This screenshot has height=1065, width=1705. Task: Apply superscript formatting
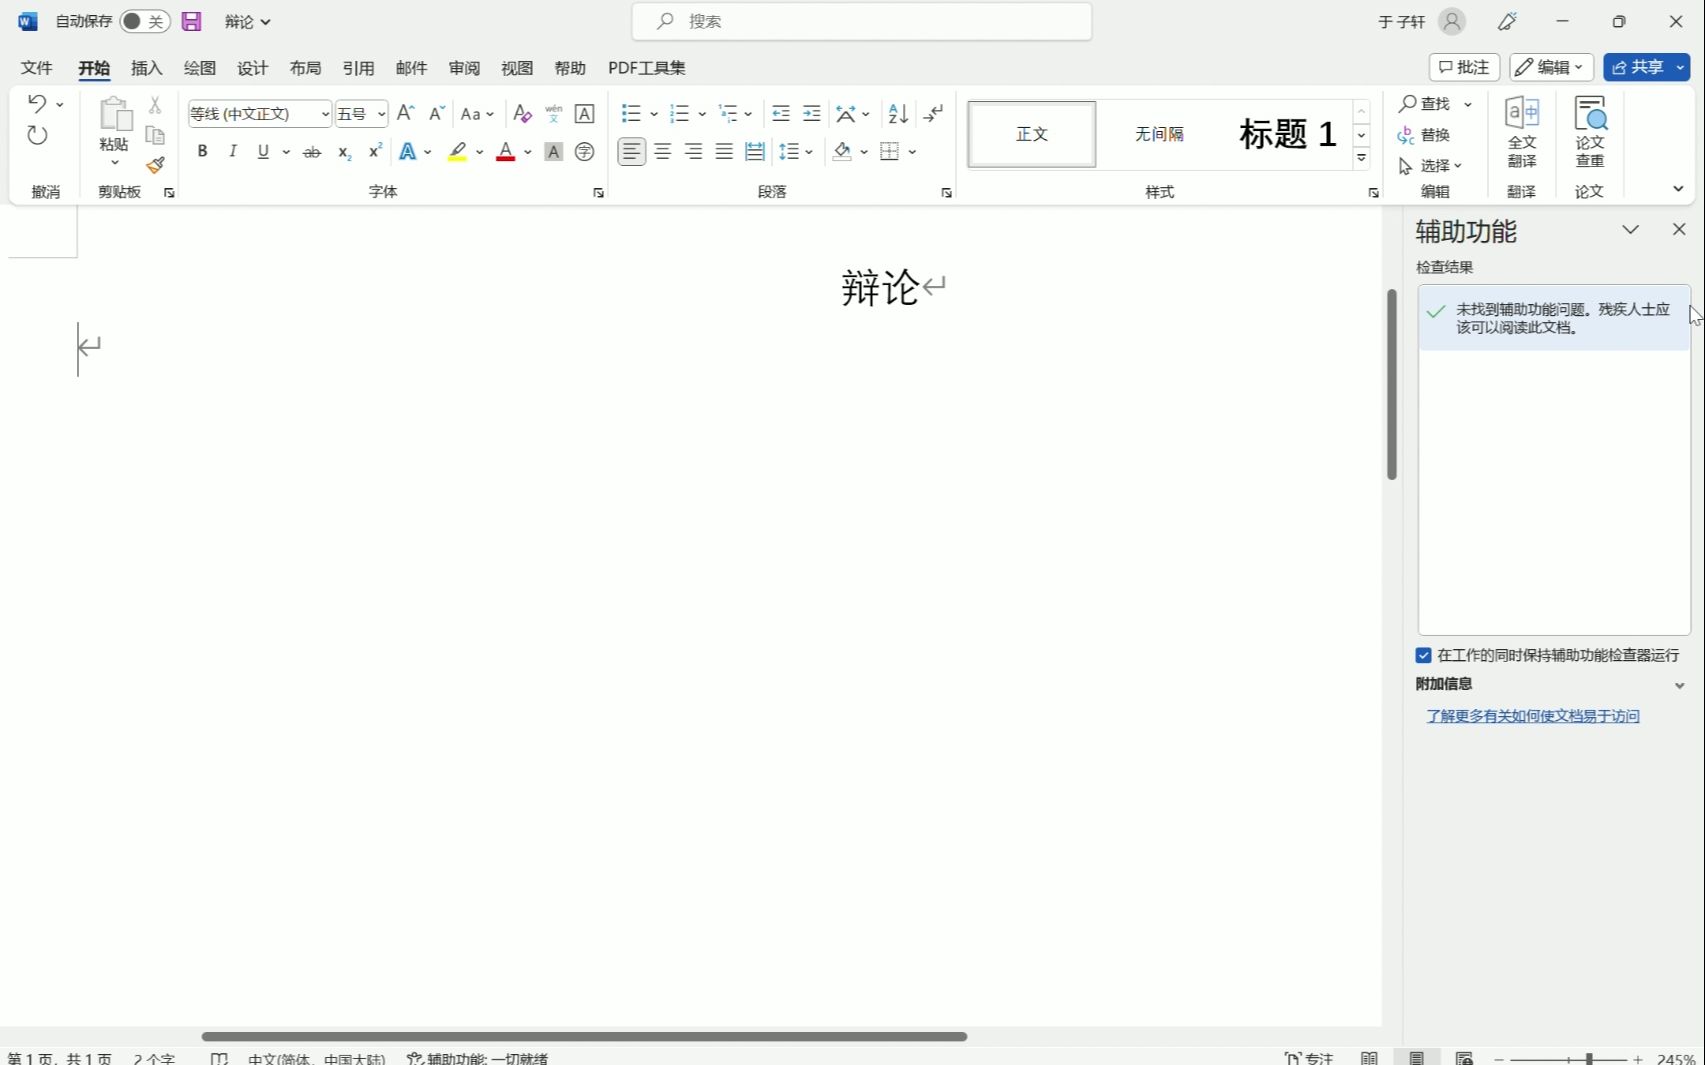(375, 152)
